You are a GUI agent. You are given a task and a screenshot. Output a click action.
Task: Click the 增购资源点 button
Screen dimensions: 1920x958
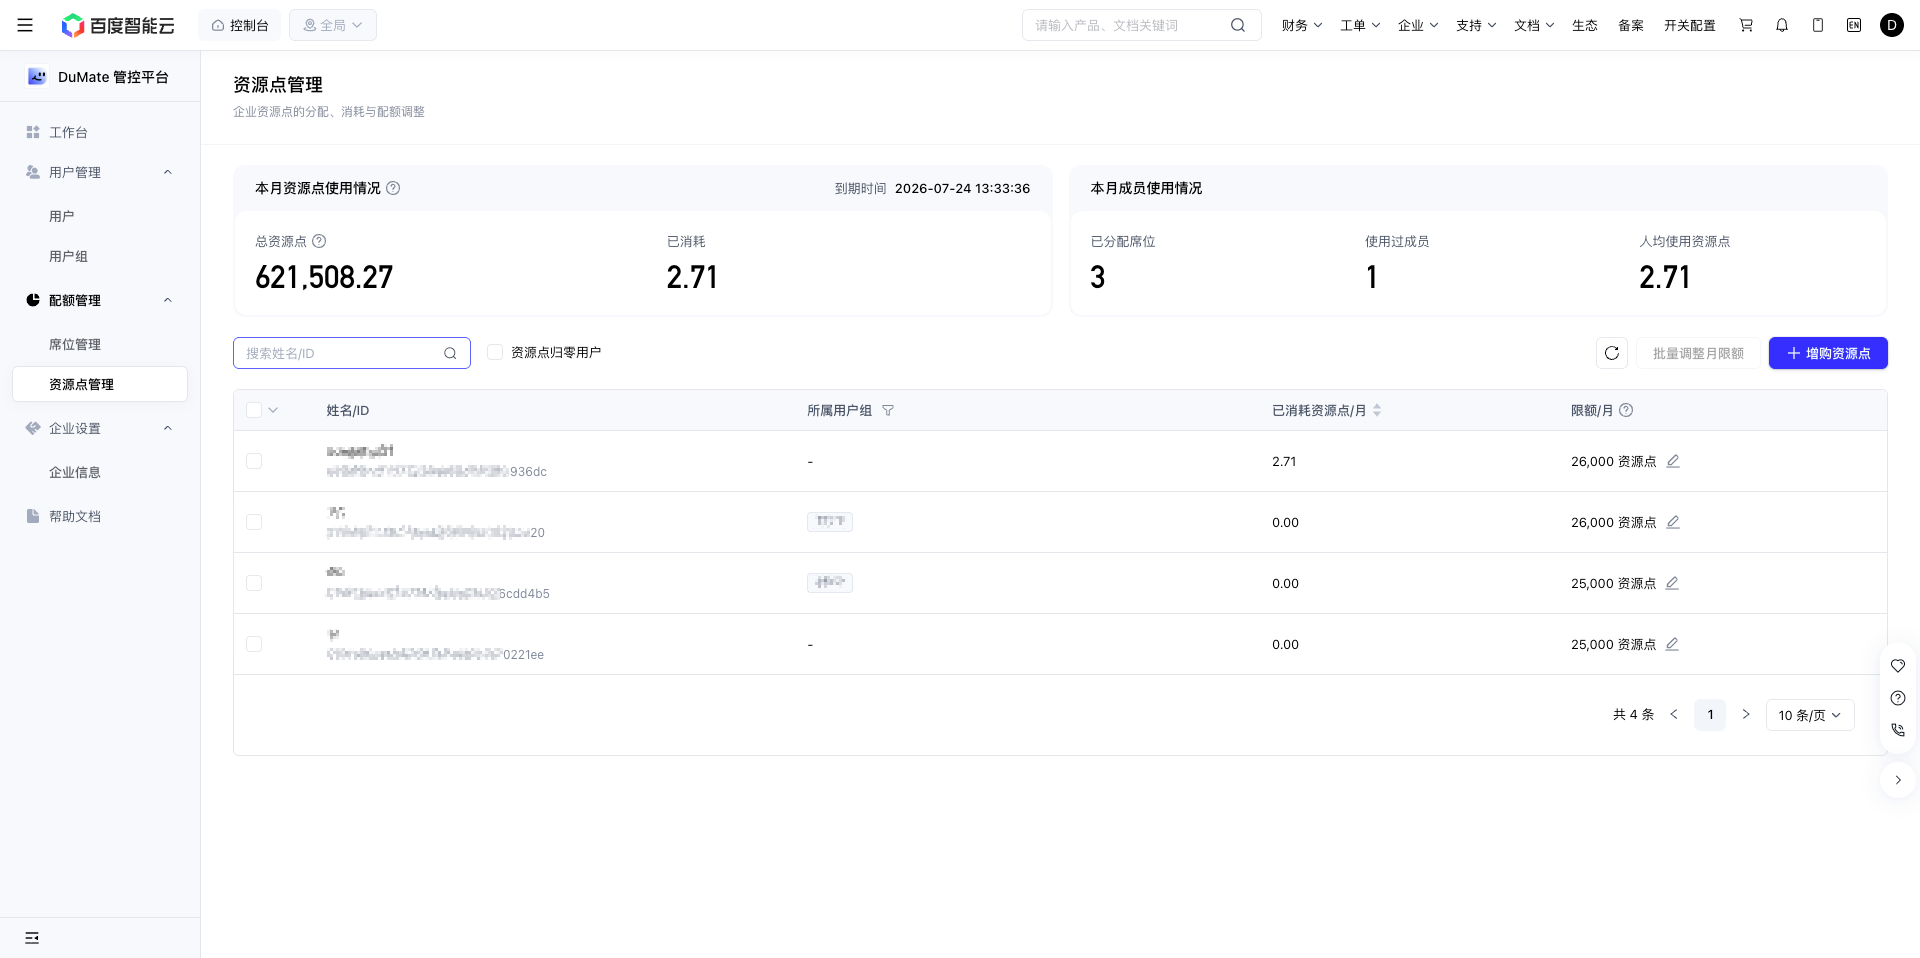click(x=1828, y=353)
